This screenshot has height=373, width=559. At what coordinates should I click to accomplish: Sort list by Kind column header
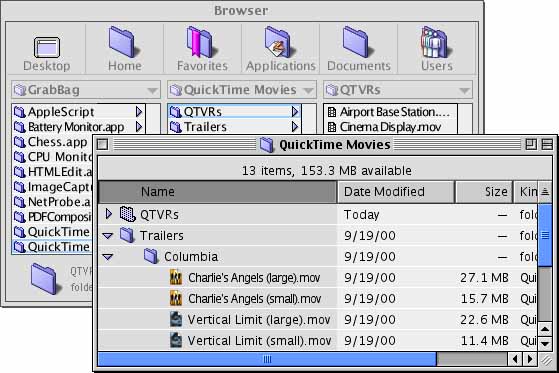(x=526, y=192)
